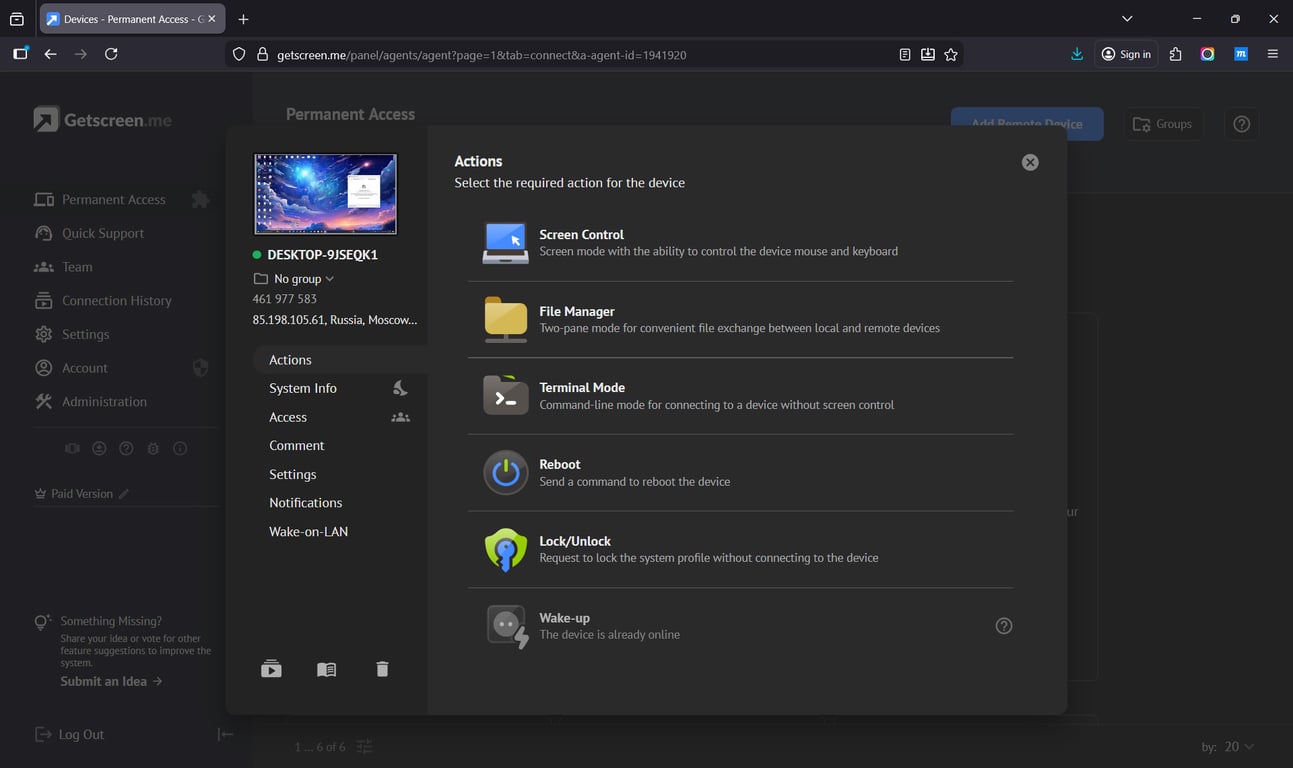Collapse the left sidebar panel

point(226,734)
